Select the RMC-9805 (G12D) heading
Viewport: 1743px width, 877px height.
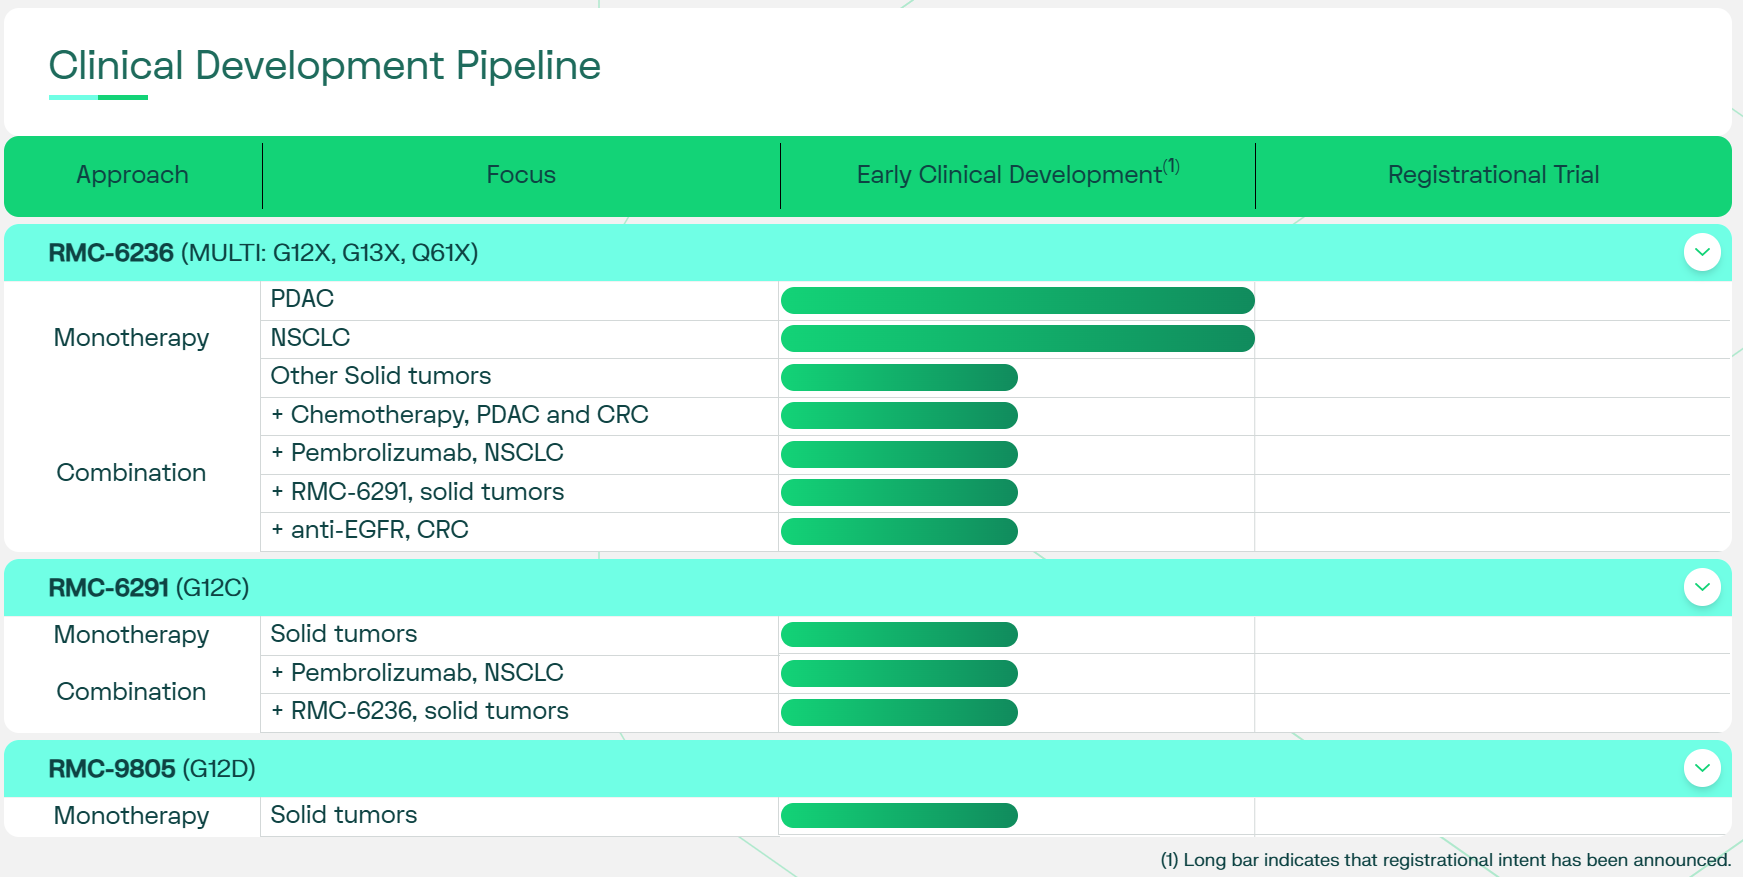(x=152, y=769)
